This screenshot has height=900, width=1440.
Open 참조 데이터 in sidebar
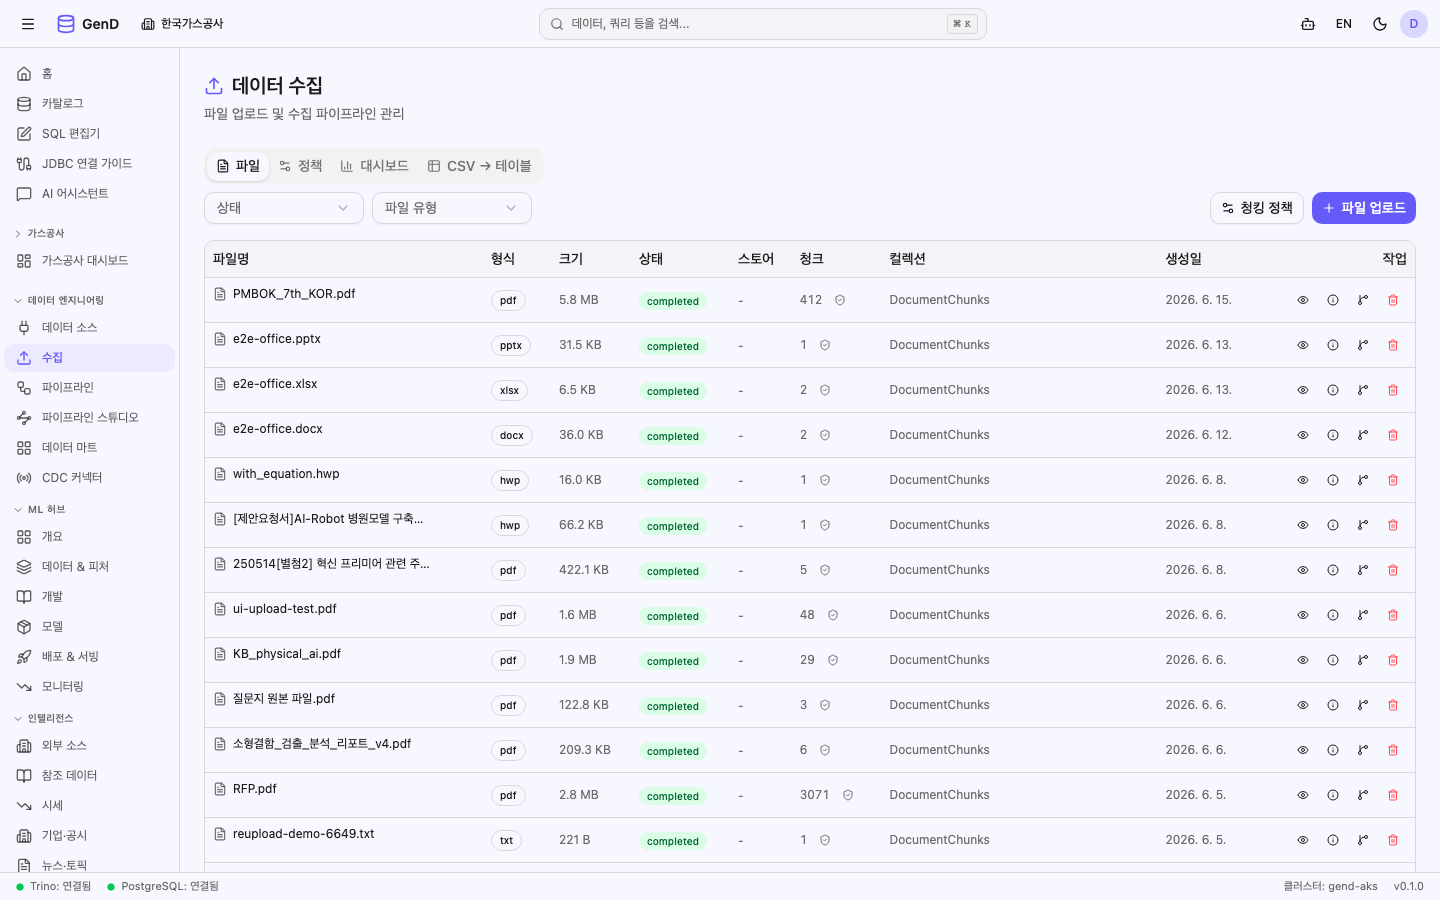[90, 776]
